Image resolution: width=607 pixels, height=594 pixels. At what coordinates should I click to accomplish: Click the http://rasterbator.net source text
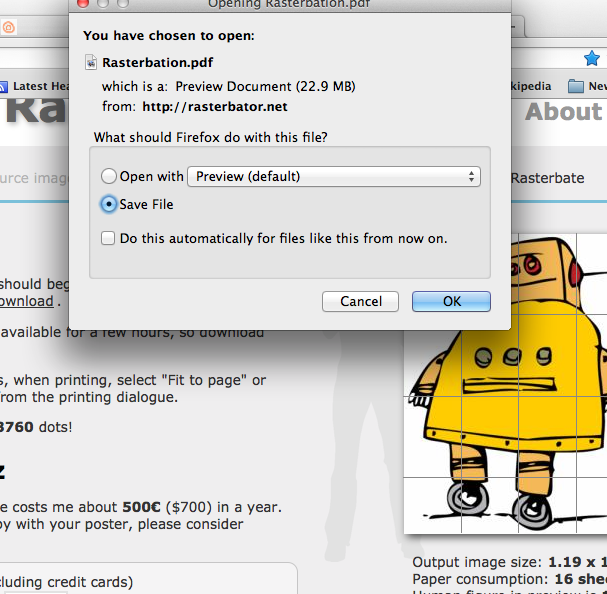[x=215, y=106]
